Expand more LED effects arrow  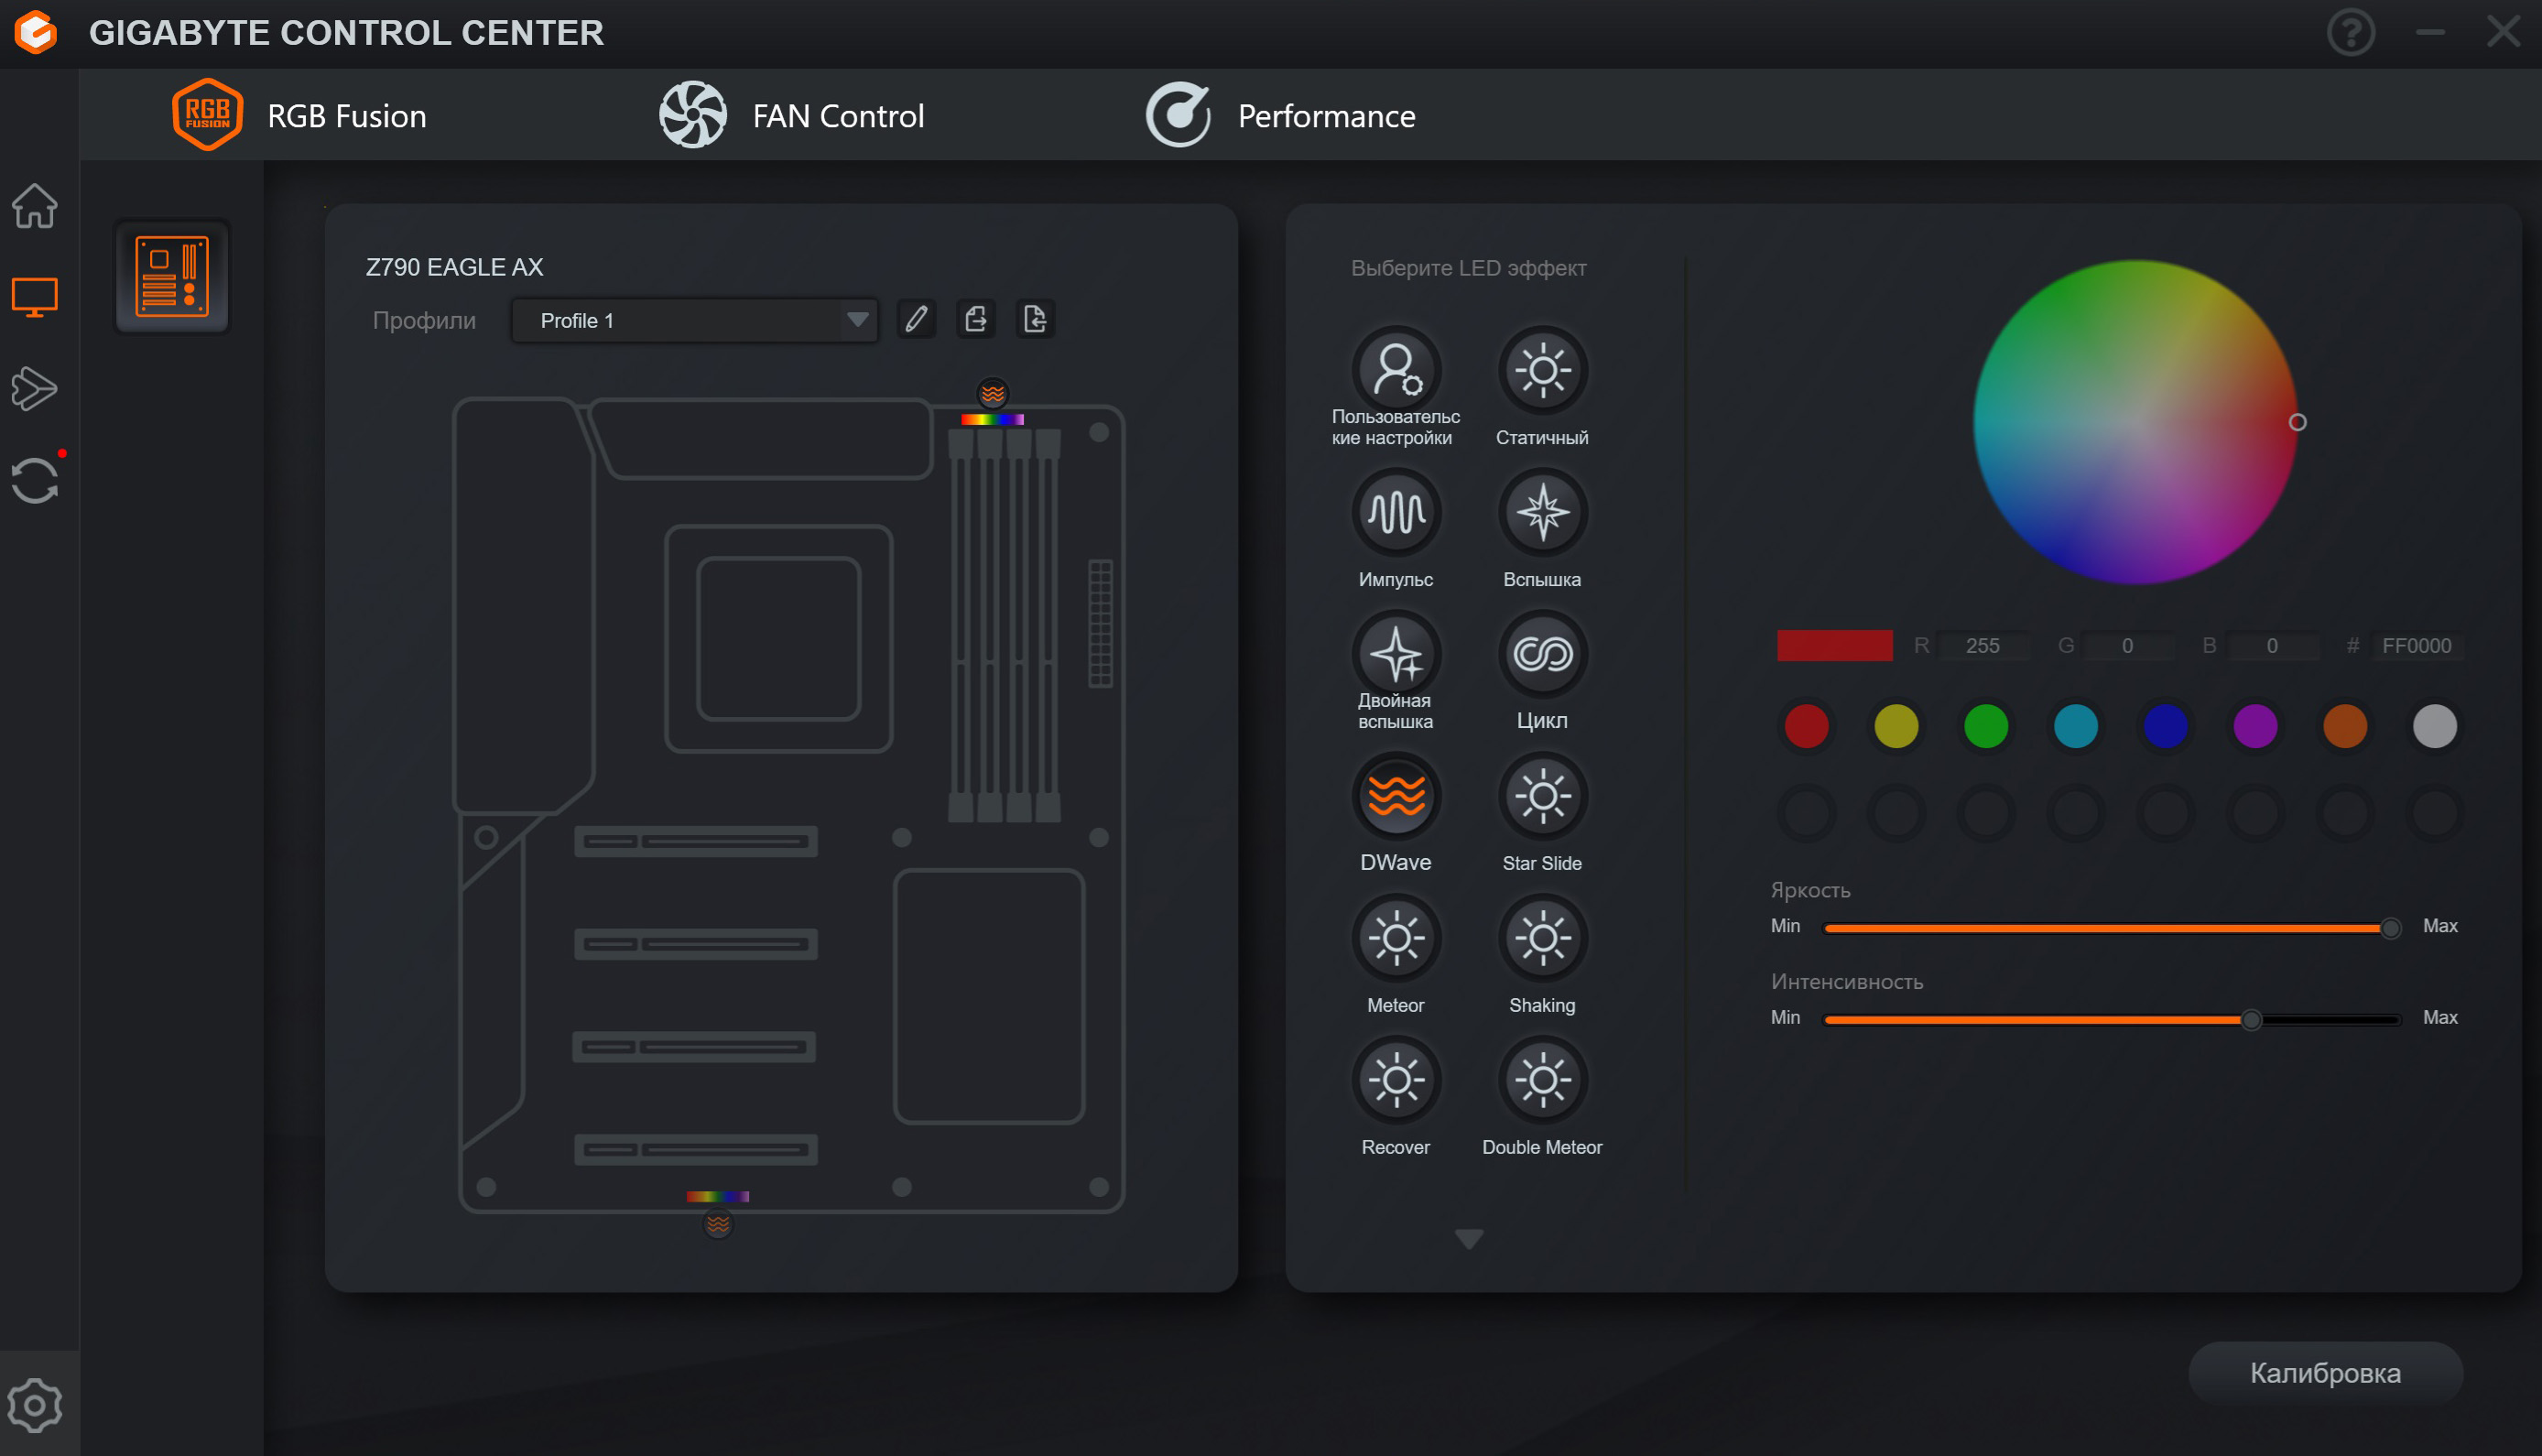(1468, 1240)
